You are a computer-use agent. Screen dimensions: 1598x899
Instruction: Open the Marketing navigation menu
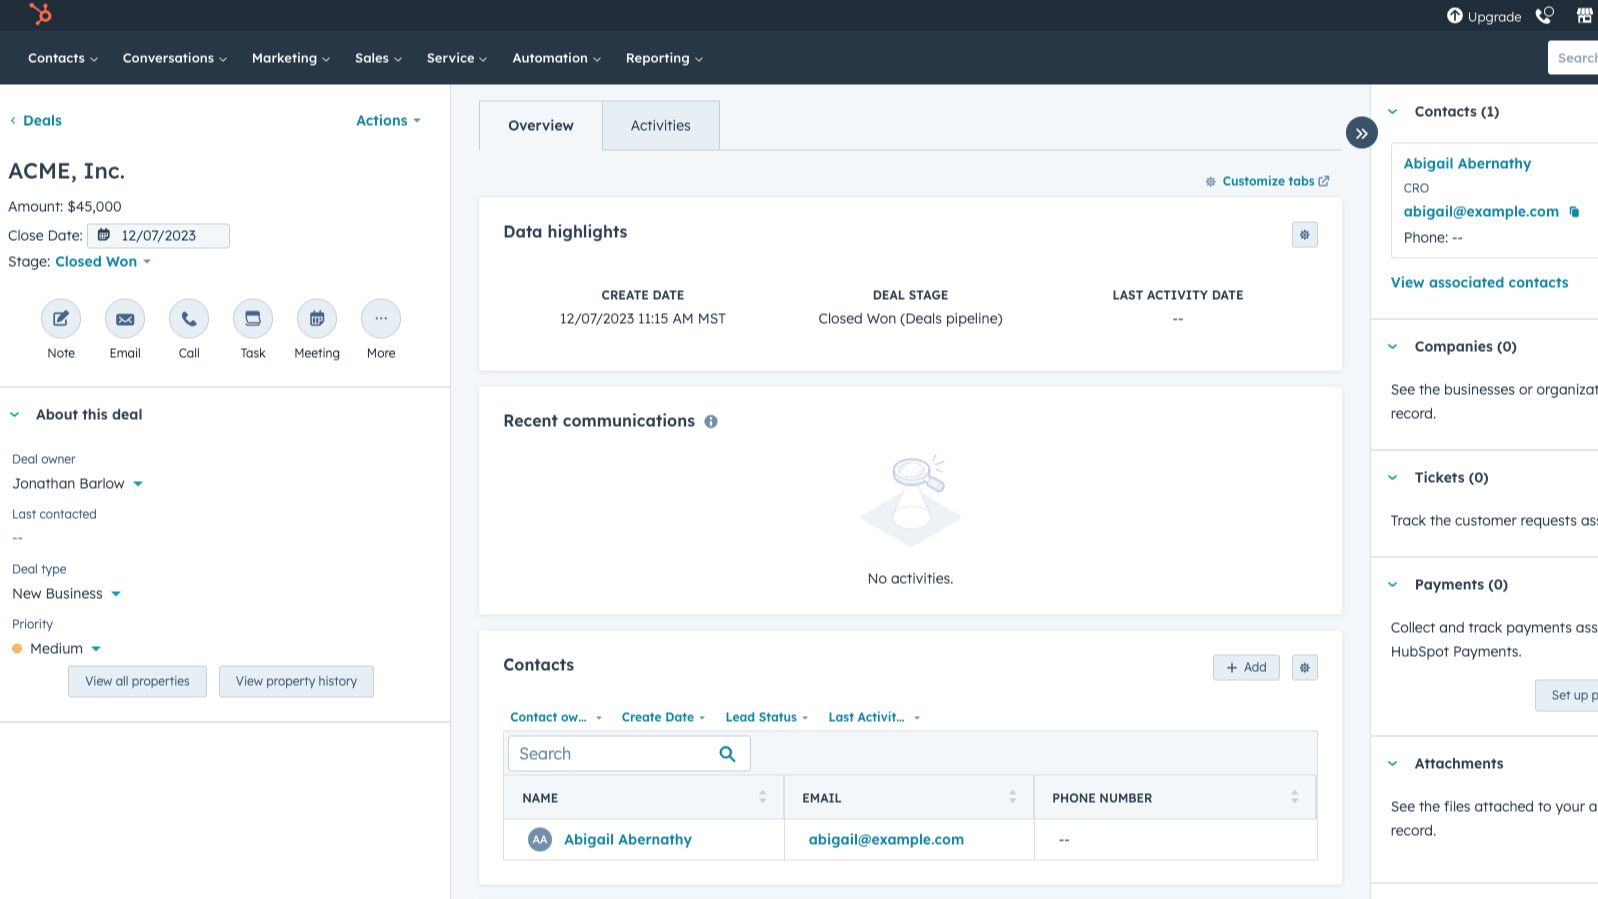tap(291, 58)
